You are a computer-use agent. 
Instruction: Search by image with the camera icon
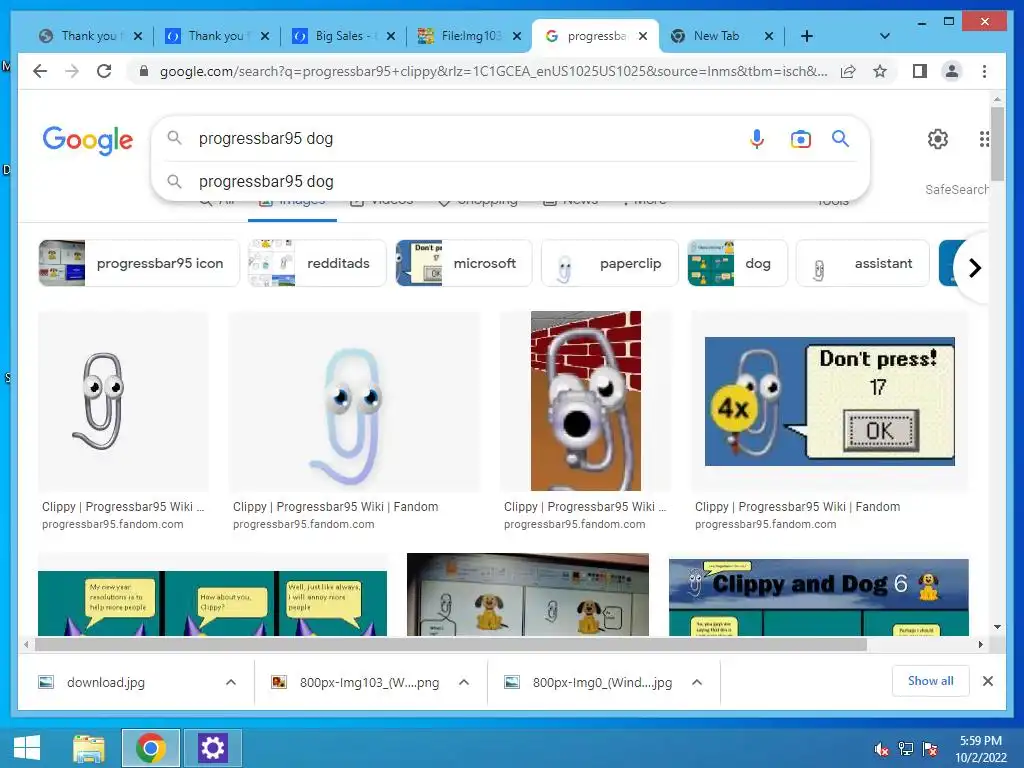pyautogui.click(x=800, y=138)
